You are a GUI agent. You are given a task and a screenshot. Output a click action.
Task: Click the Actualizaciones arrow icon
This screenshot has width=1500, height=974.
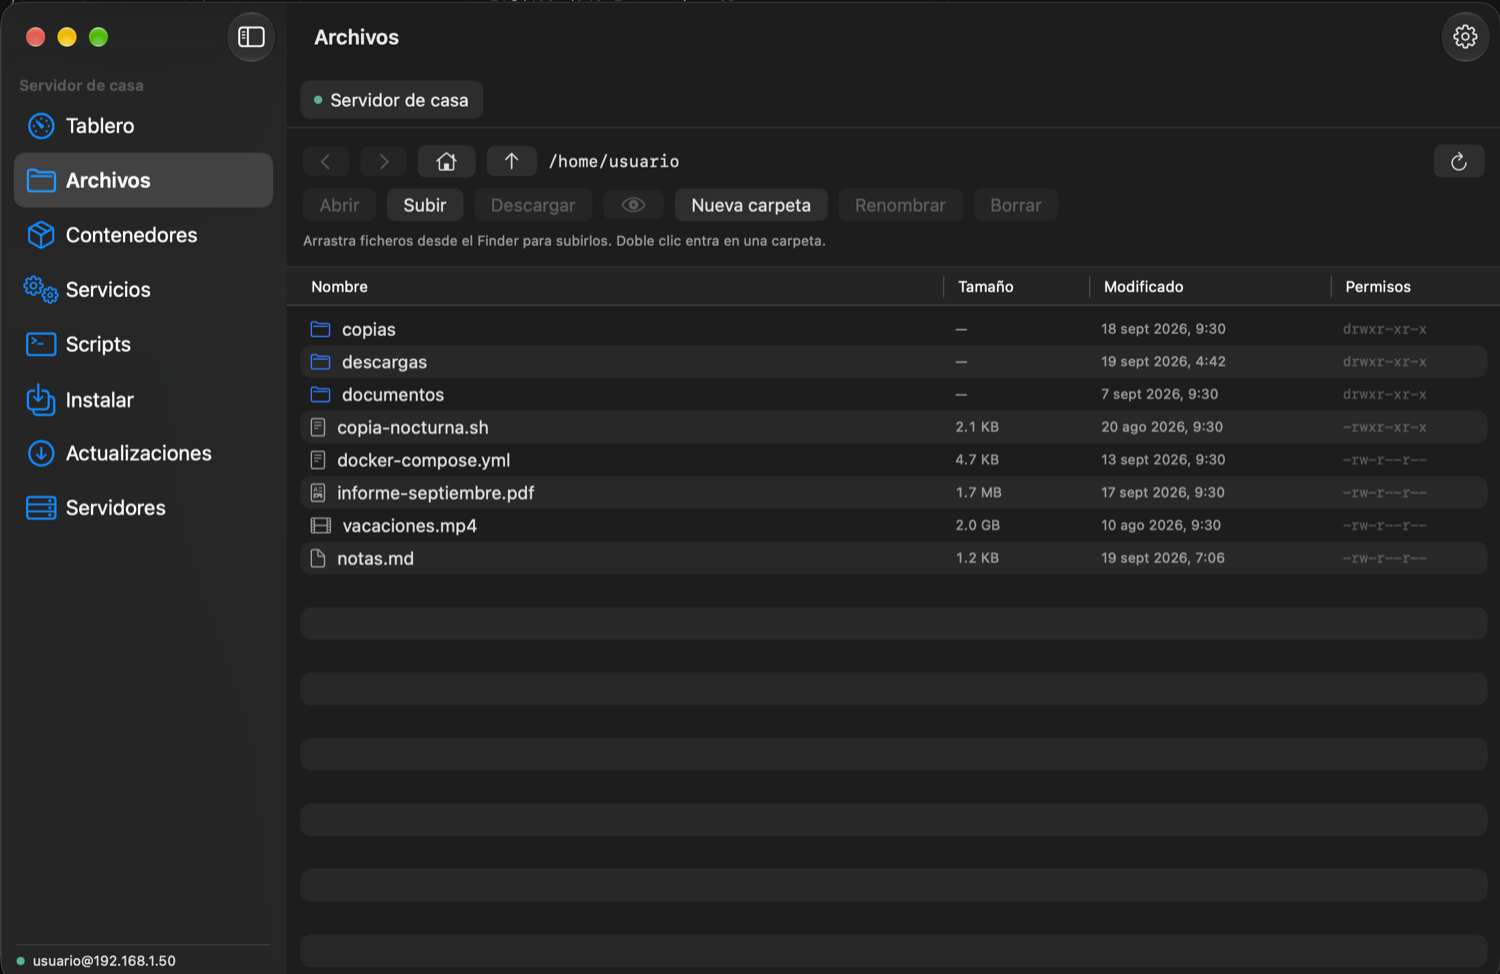click(41, 453)
